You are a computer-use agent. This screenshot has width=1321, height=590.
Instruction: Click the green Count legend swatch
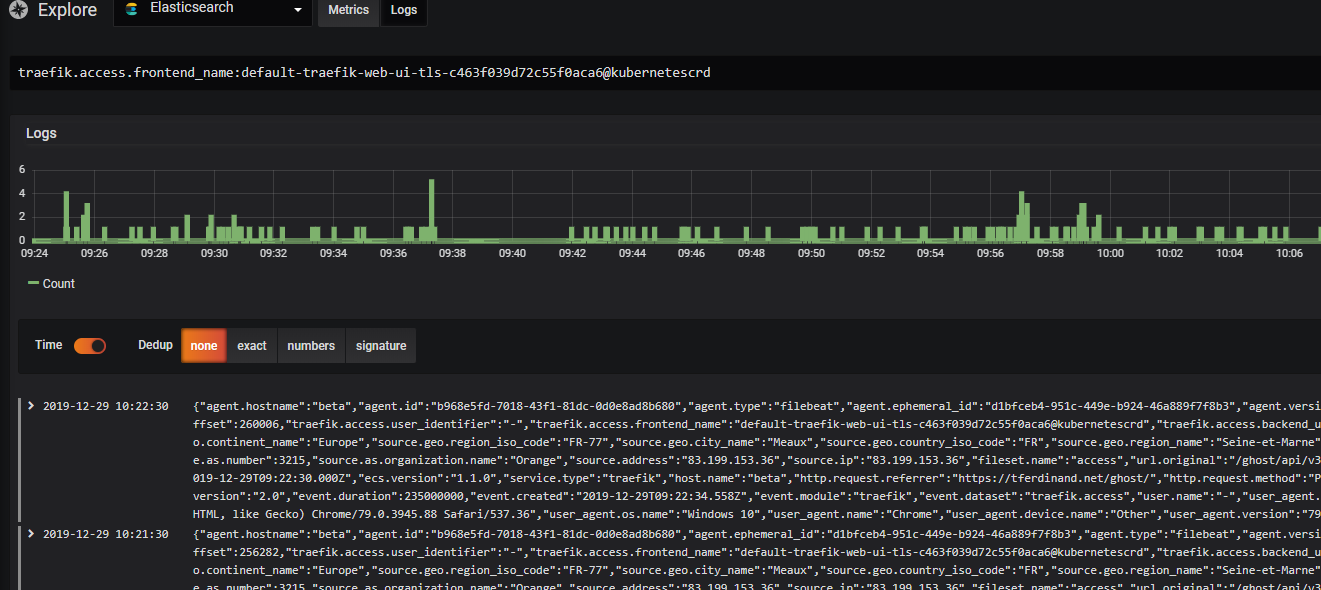[x=34, y=284]
